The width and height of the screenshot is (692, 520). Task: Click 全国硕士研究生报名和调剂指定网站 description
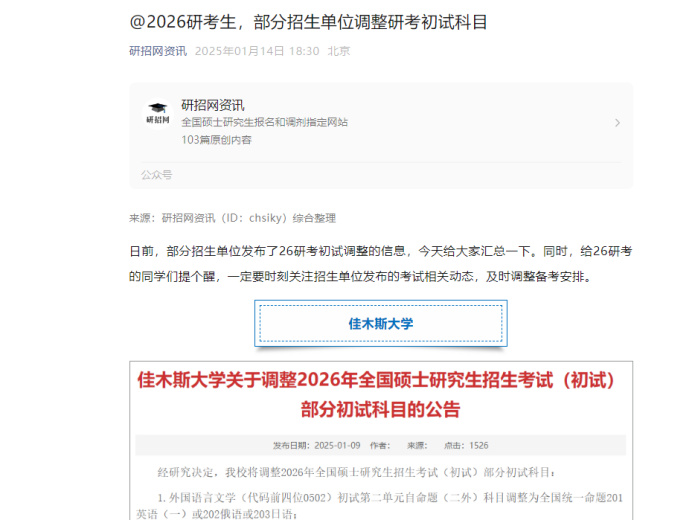(264, 122)
